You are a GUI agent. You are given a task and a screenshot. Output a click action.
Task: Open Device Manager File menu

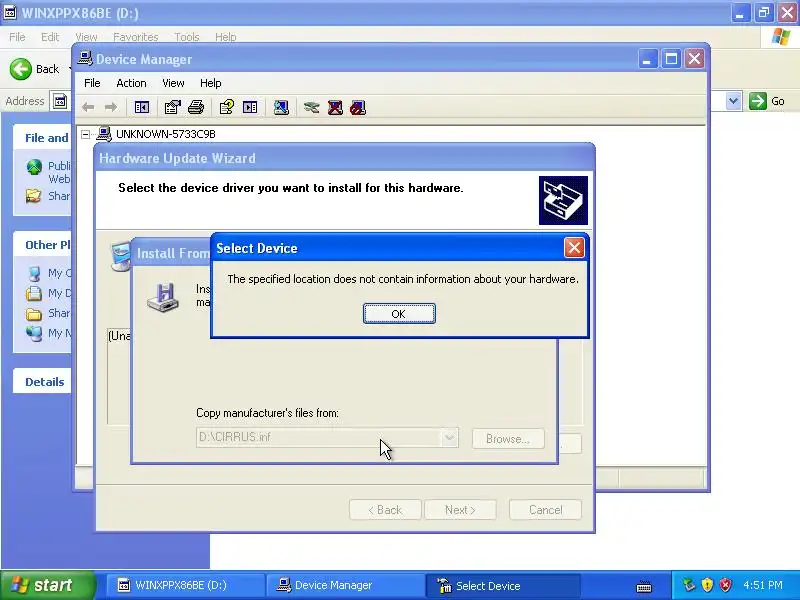click(92, 83)
